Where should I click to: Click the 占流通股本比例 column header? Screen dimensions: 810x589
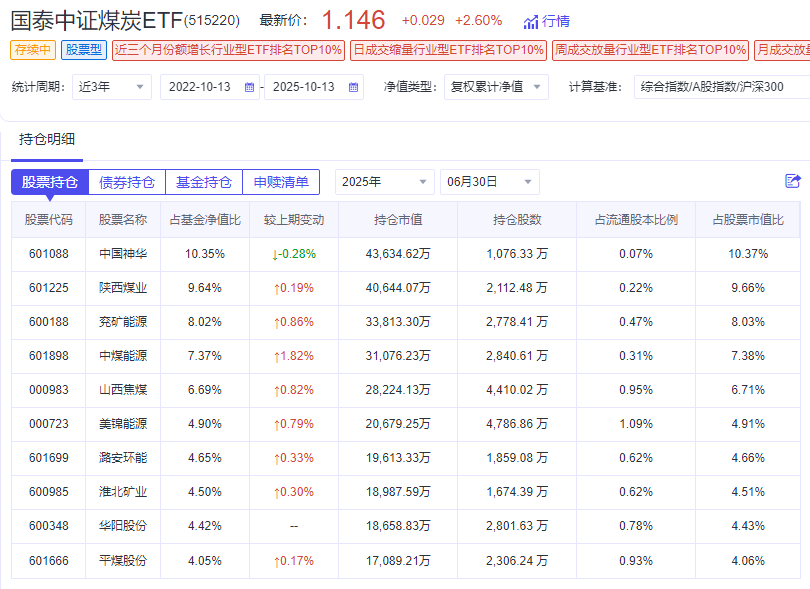point(636,220)
